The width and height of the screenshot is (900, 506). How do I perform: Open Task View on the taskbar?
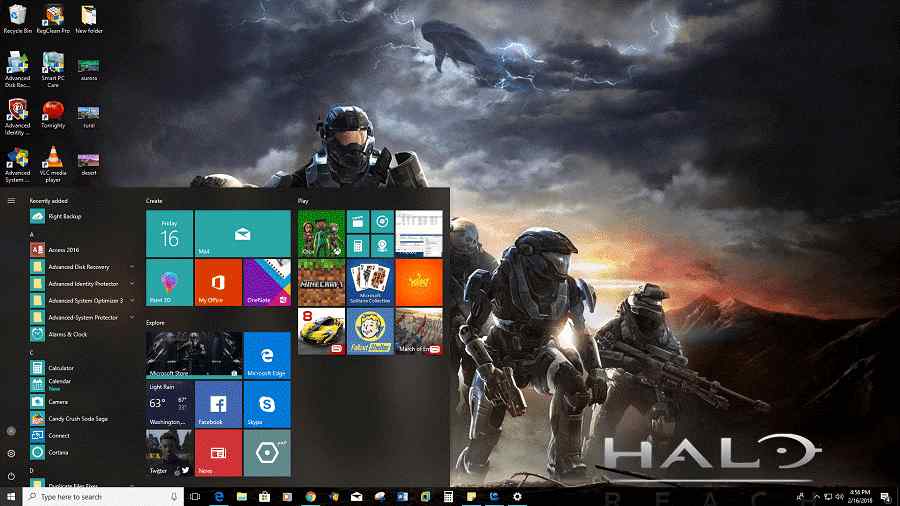coord(195,497)
